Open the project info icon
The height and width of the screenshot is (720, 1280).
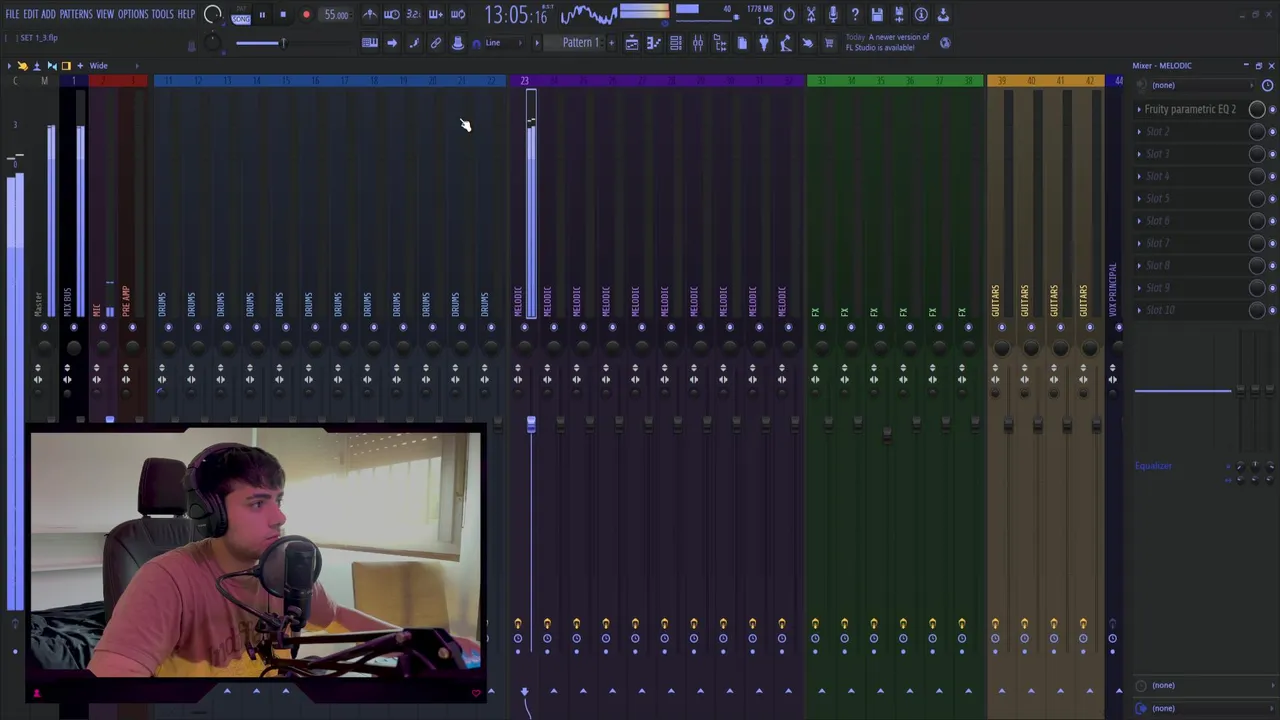[921, 15]
